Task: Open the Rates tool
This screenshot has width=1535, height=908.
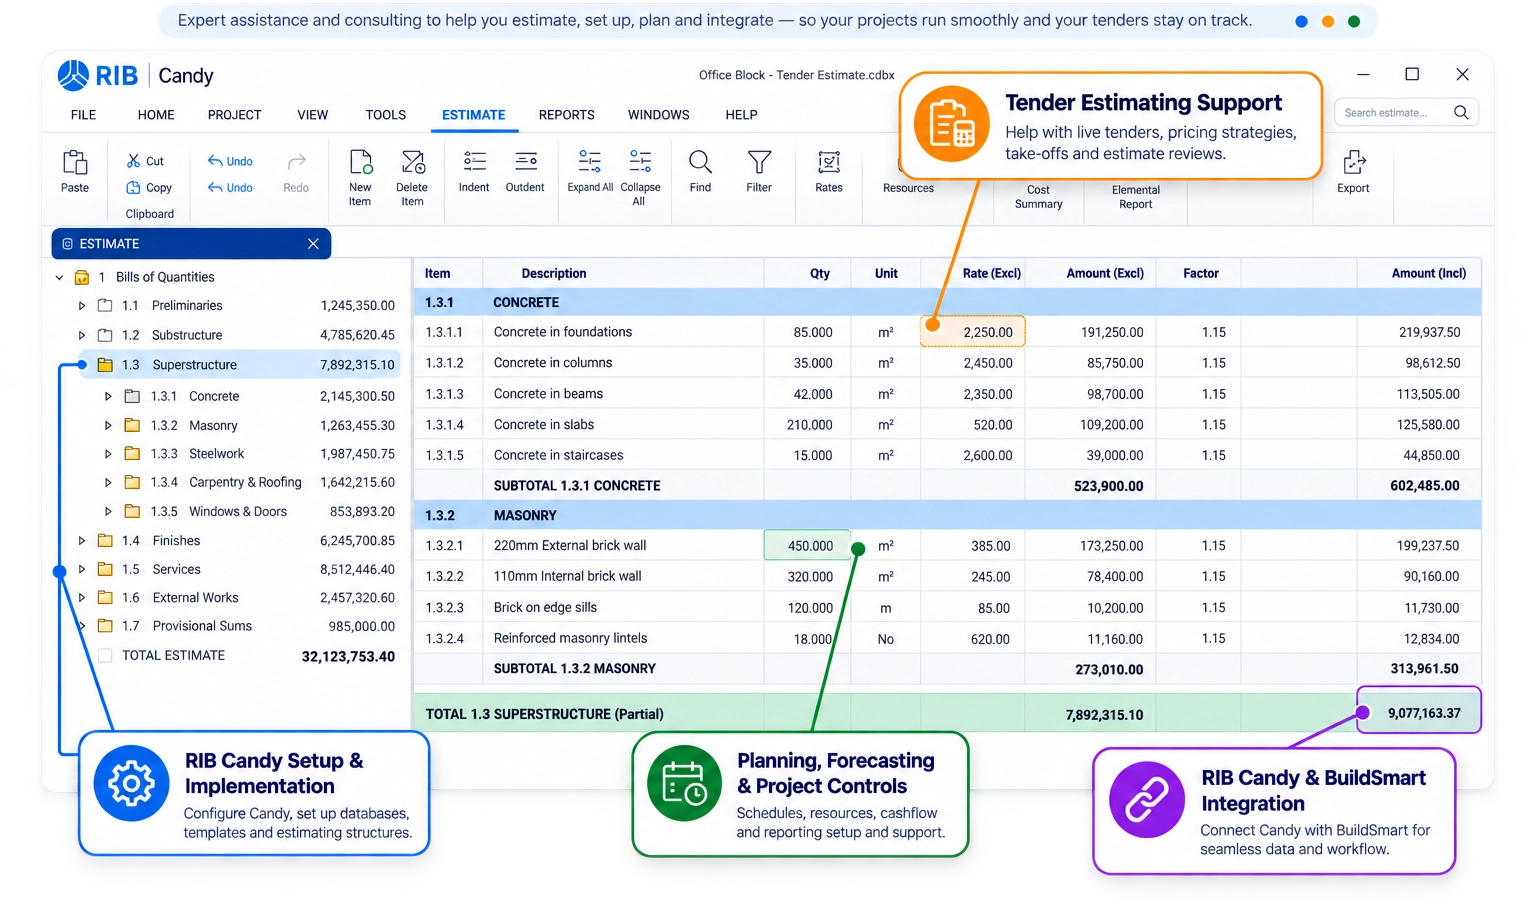Action: tap(829, 162)
